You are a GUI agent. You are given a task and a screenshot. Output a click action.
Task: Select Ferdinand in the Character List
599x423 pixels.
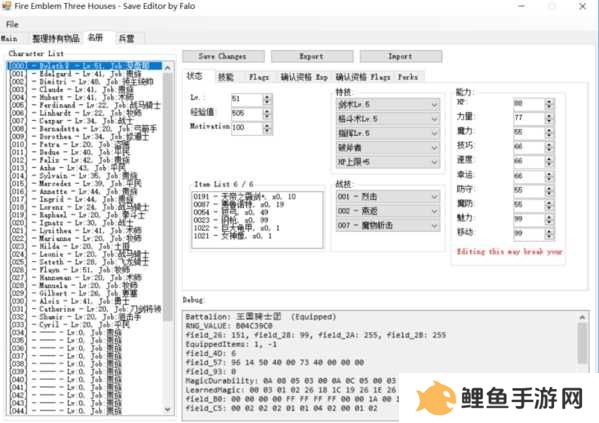pyautogui.click(x=85, y=105)
